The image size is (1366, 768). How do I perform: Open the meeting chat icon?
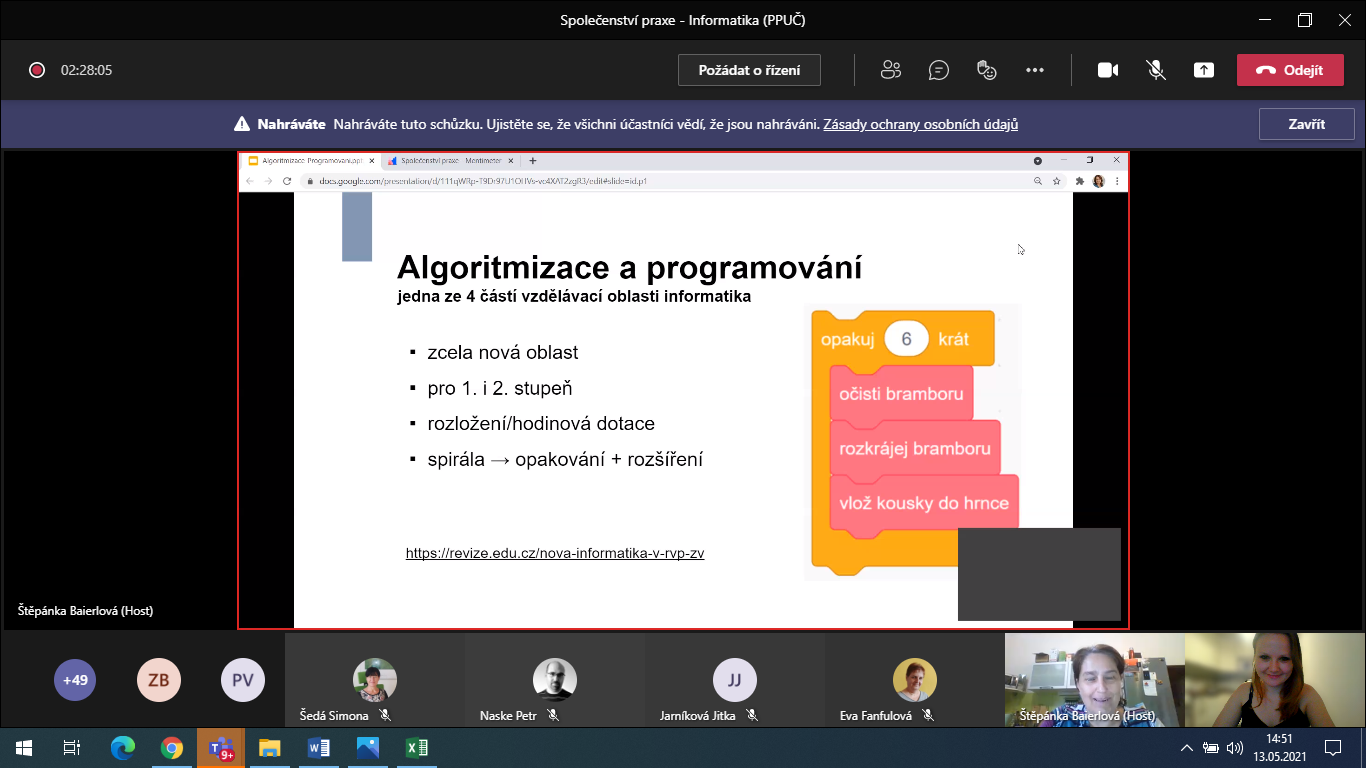point(938,70)
